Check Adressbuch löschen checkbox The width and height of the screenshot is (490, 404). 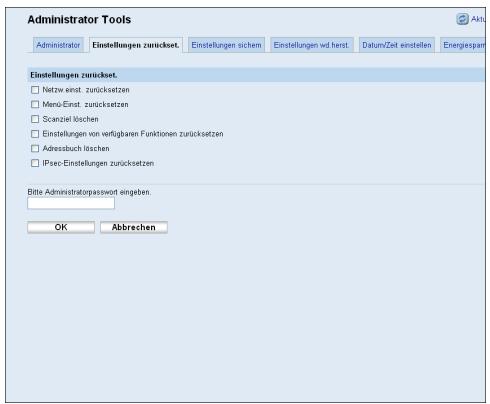(x=35, y=149)
